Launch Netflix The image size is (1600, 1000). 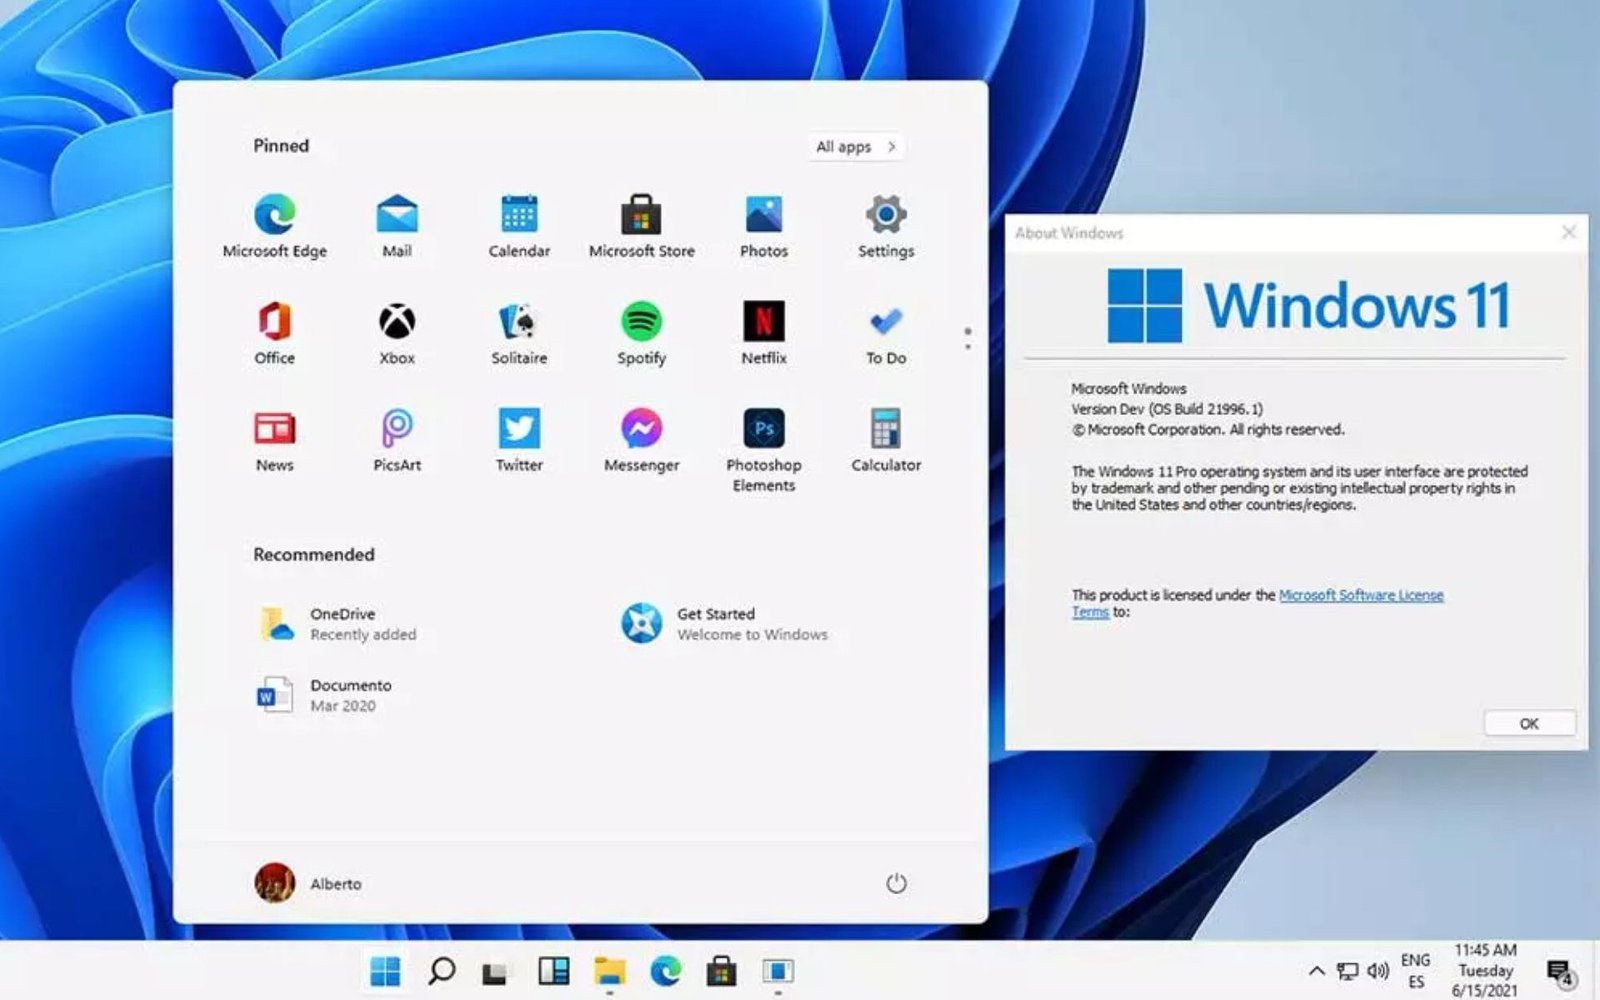pos(764,334)
